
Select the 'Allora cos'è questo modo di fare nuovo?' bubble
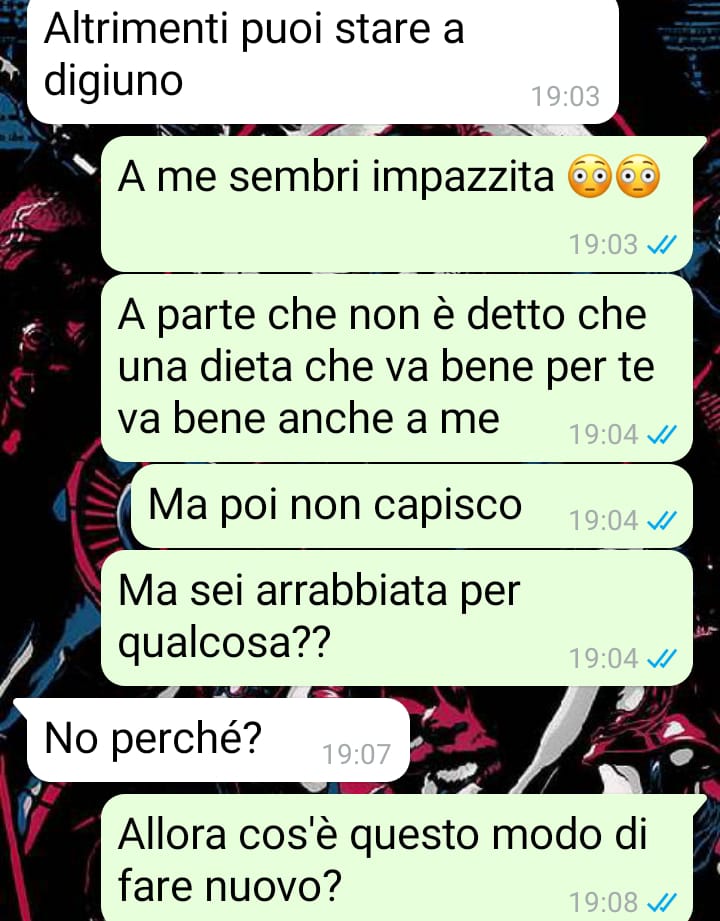point(397,858)
